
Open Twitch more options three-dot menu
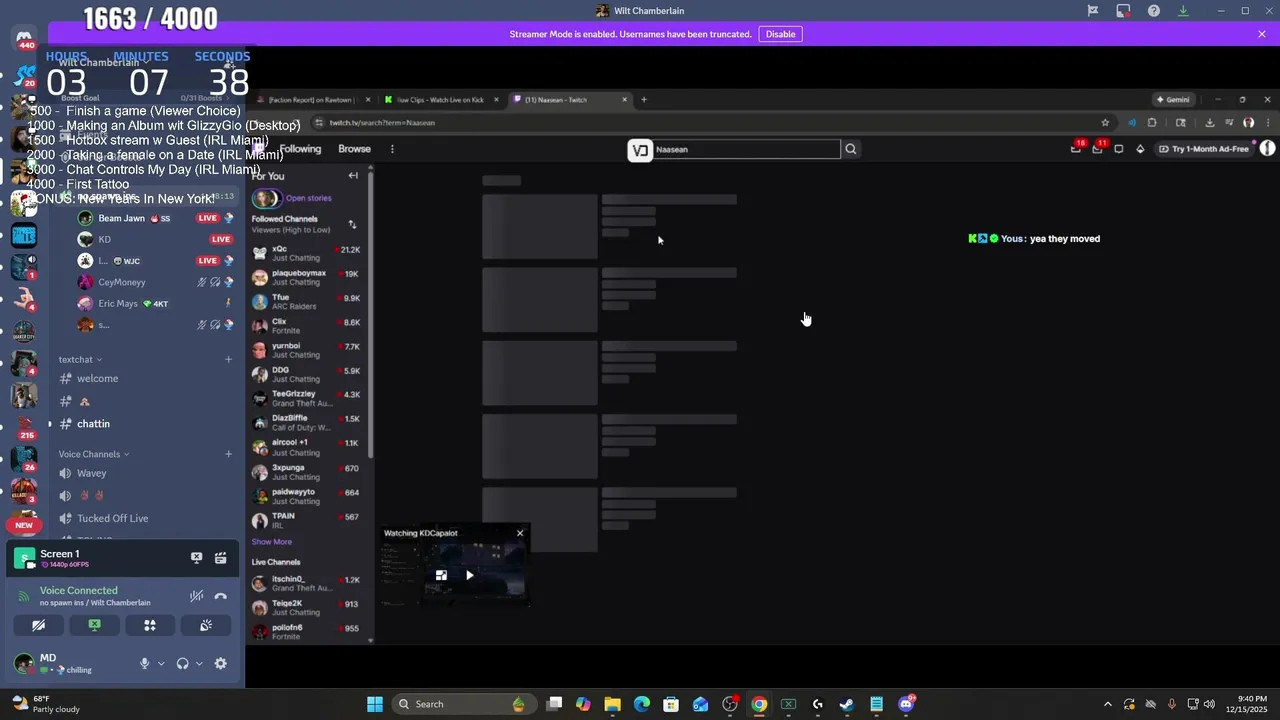(392, 149)
